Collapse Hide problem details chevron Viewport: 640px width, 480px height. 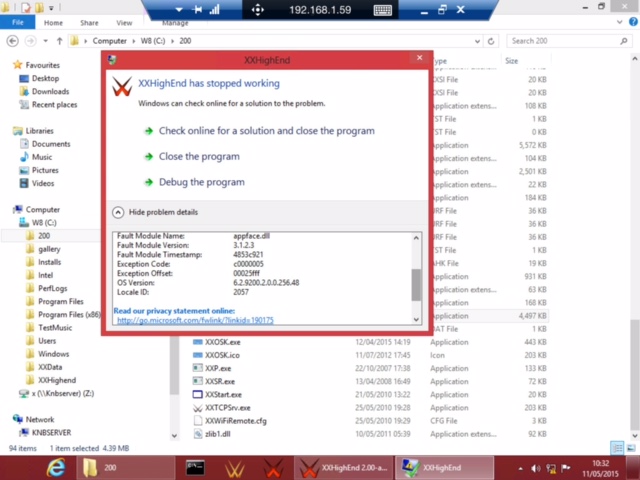point(118,212)
